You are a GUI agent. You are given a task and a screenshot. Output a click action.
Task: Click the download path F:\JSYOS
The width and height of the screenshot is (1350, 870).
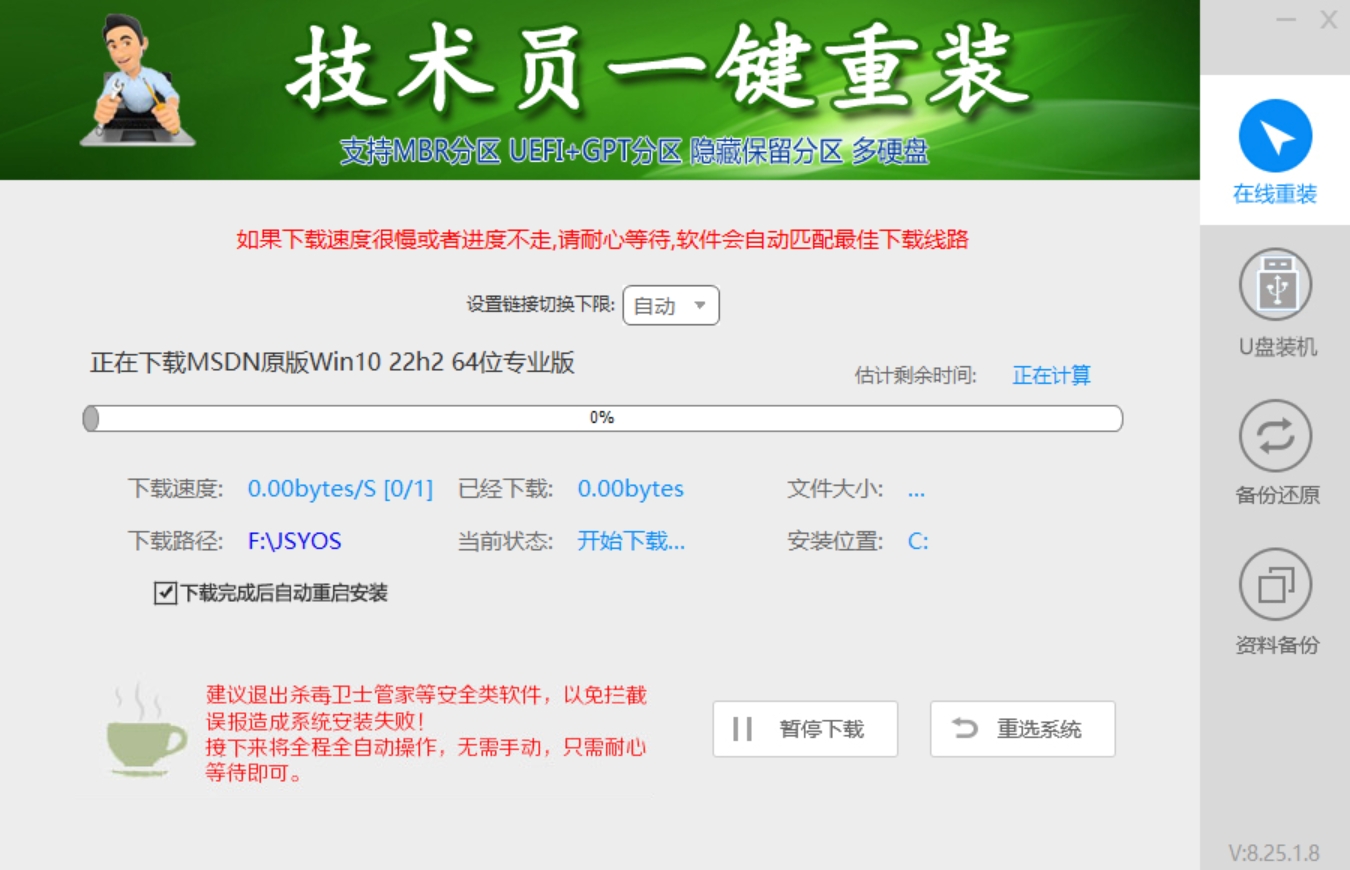click(295, 542)
